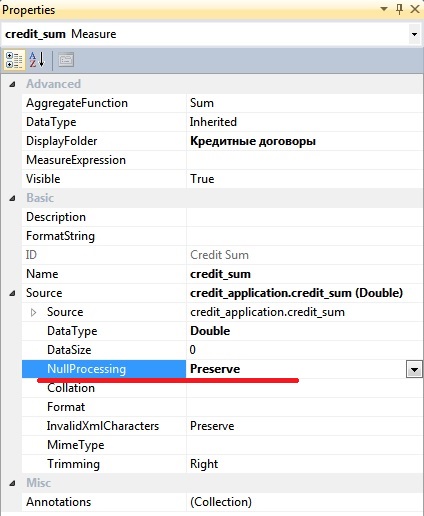
Task: Collapse the Source property group
Action: click(12, 293)
